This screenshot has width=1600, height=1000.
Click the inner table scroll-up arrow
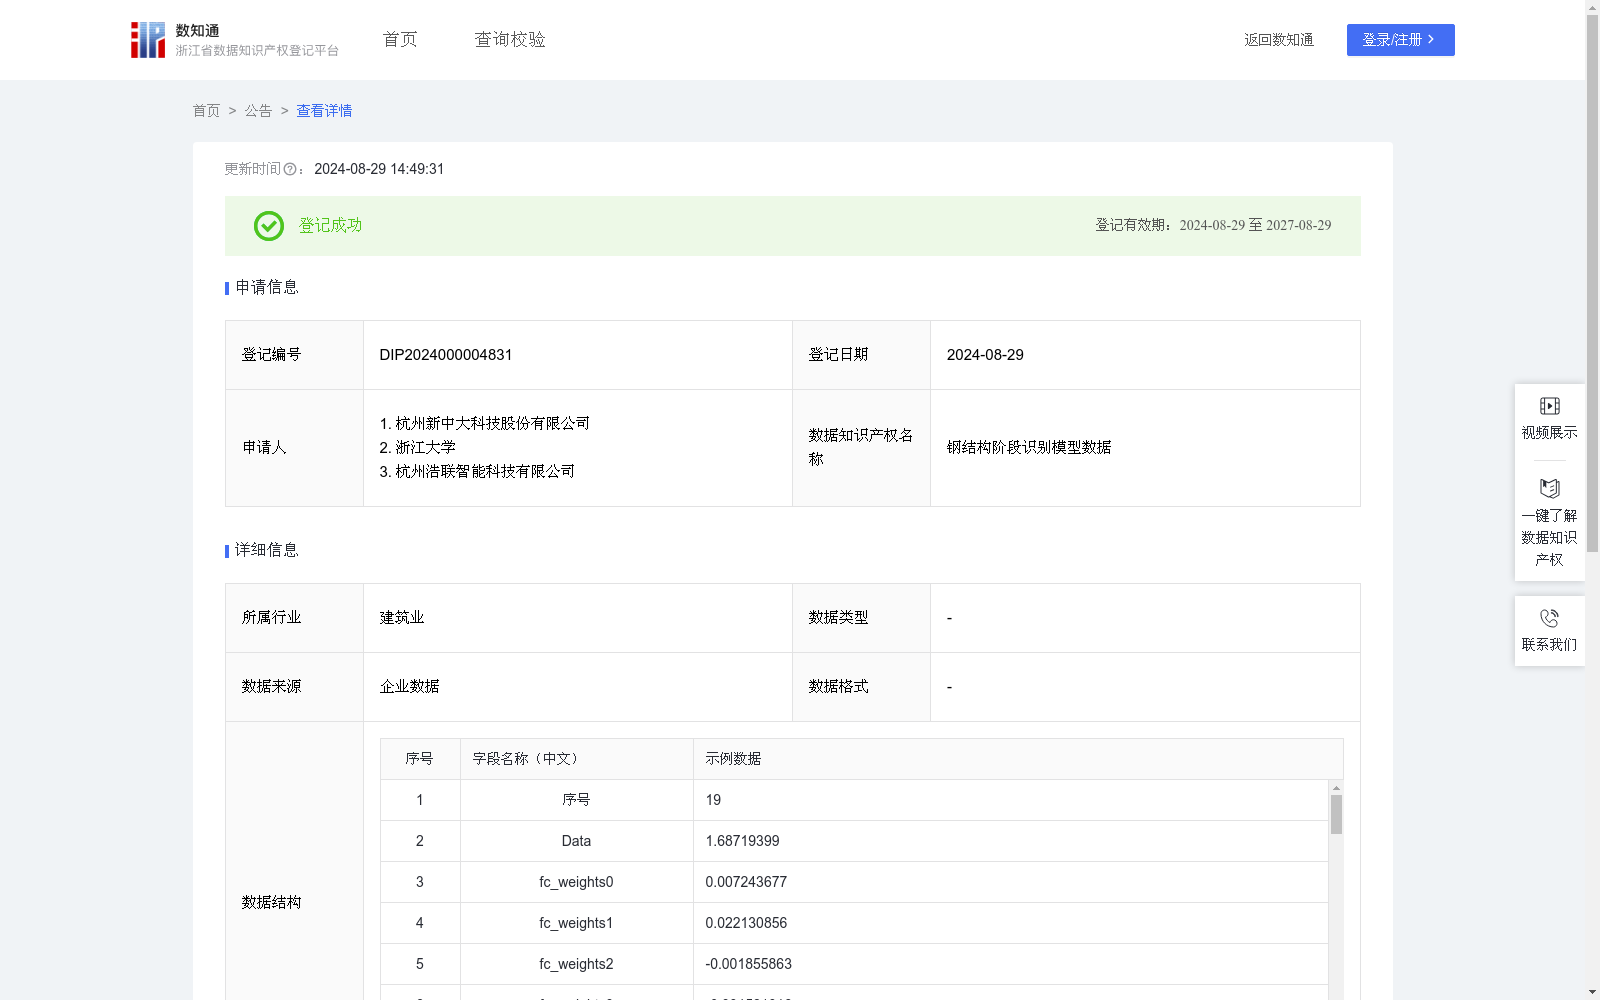coord(1336,788)
